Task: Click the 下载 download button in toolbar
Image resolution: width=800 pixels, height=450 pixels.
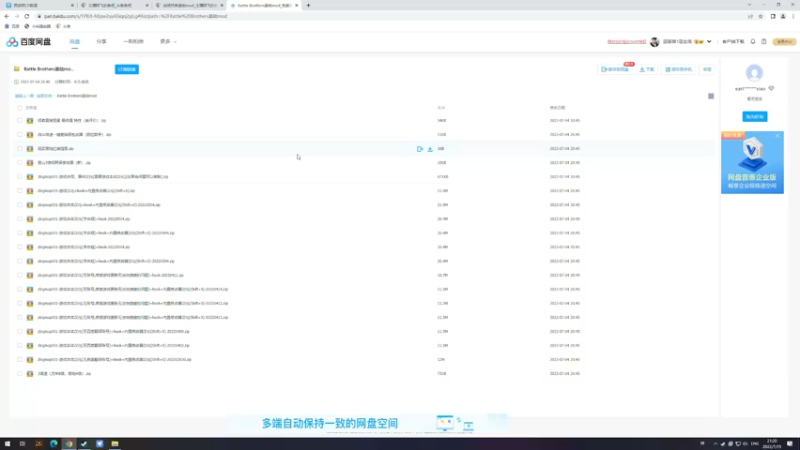Action: (x=647, y=69)
